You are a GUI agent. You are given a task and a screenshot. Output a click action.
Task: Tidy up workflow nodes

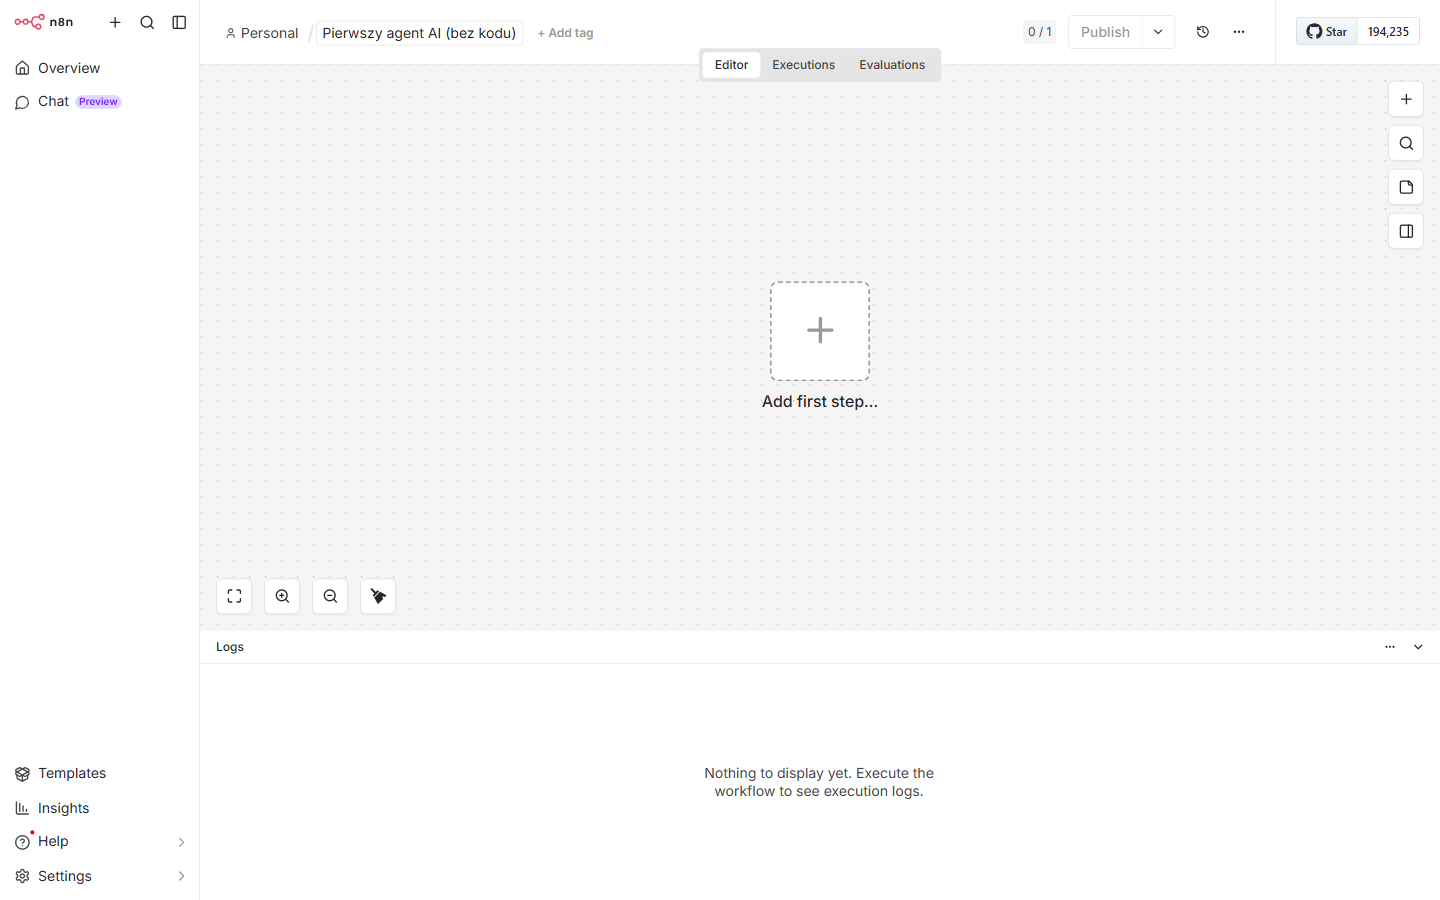pyautogui.click(x=378, y=596)
